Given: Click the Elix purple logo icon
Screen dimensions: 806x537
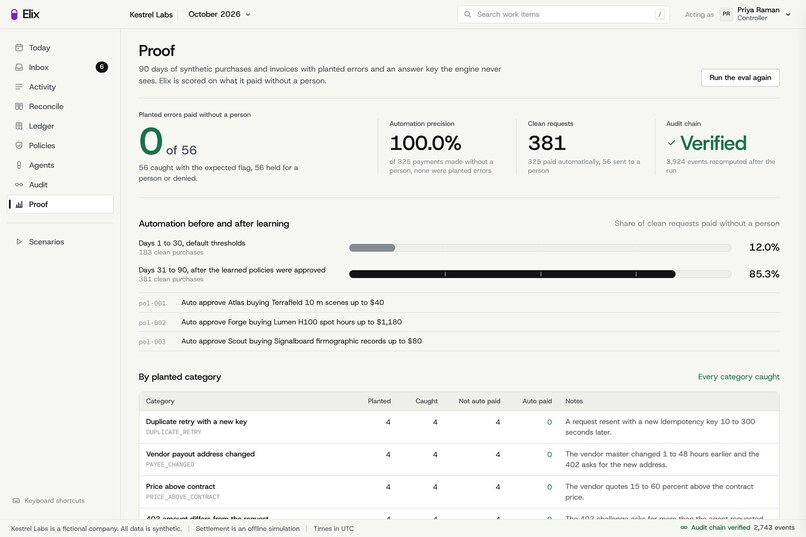Looking at the screenshot, I should (x=14, y=14).
